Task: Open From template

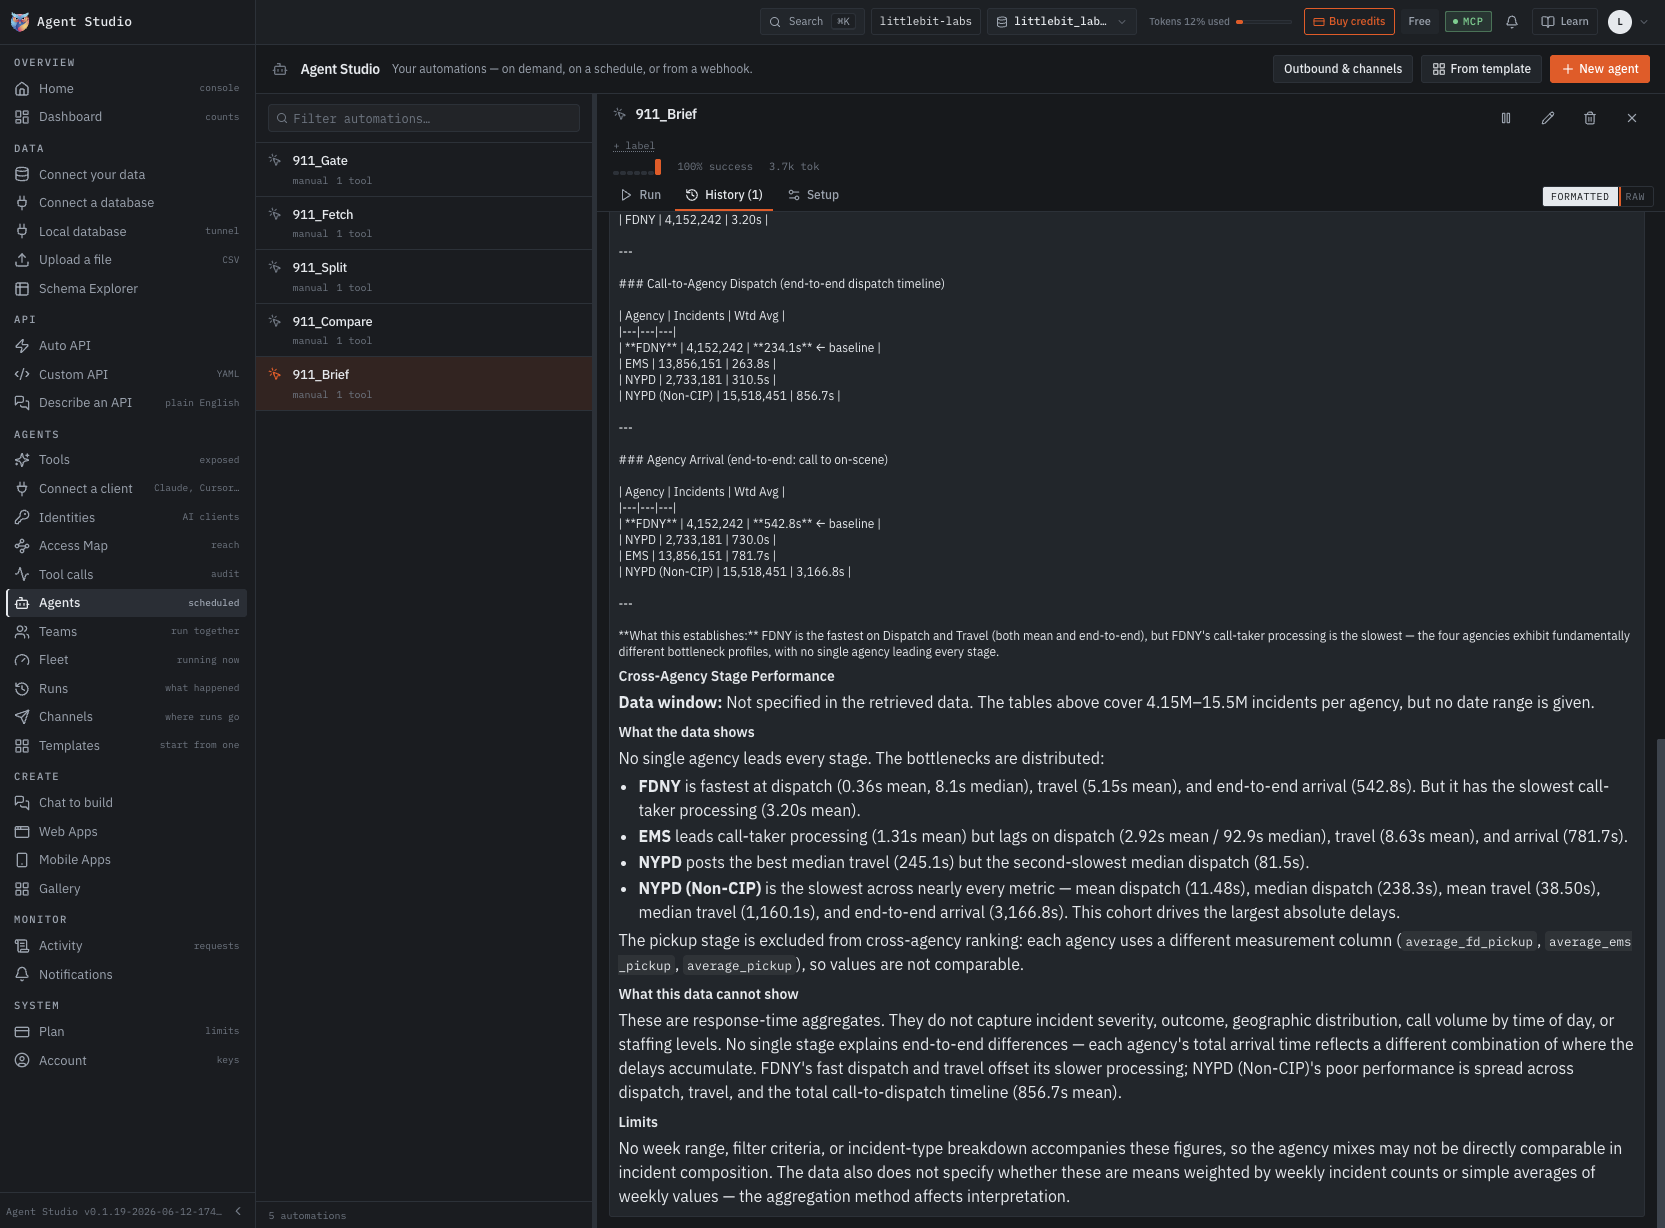Action: 1482,69
